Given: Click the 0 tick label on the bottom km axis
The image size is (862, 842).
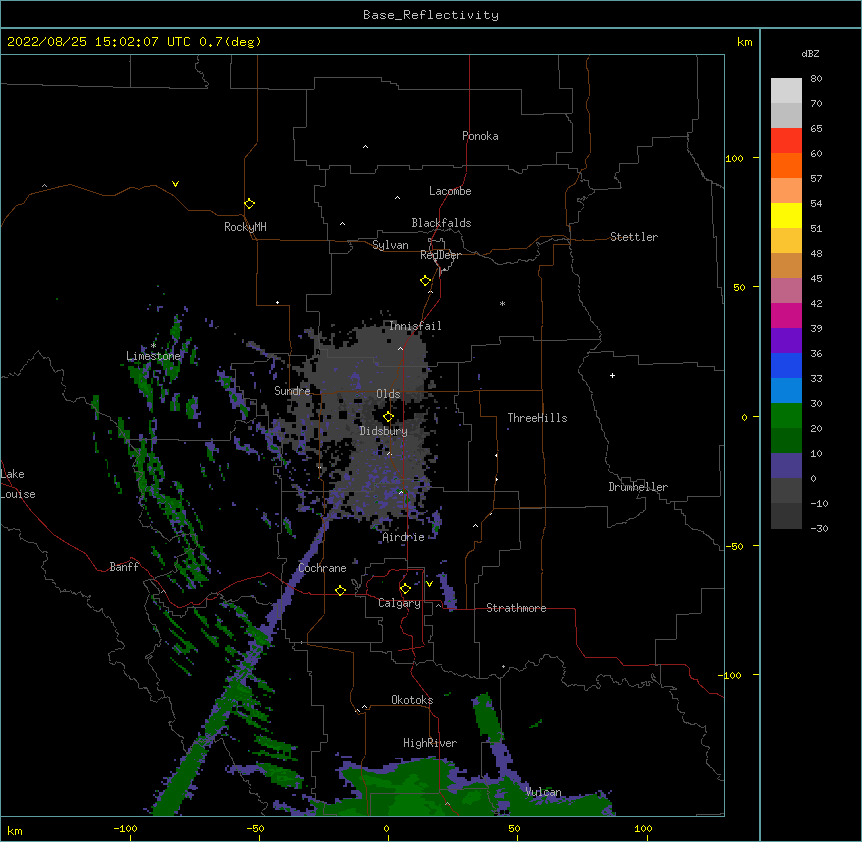Looking at the screenshot, I should (386, 828).
